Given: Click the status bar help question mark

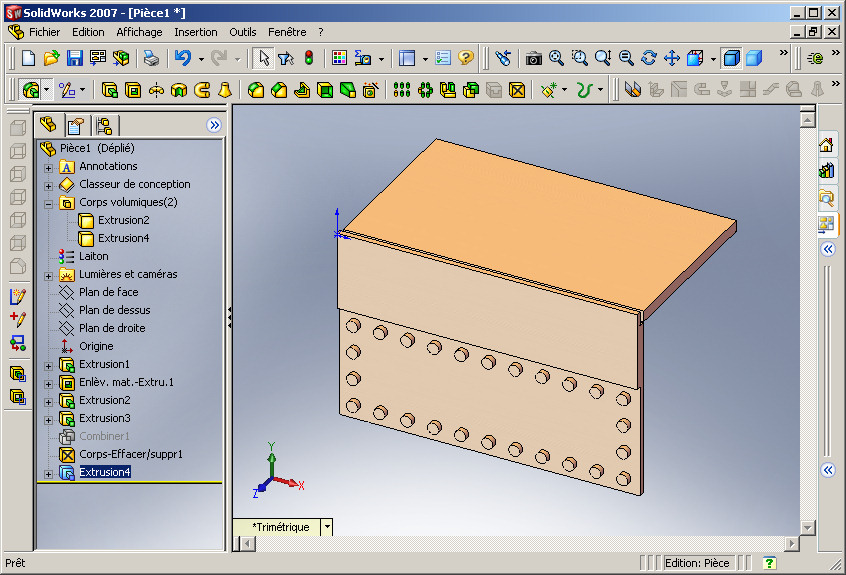Looking at the screenshot, I should point(769,563).
